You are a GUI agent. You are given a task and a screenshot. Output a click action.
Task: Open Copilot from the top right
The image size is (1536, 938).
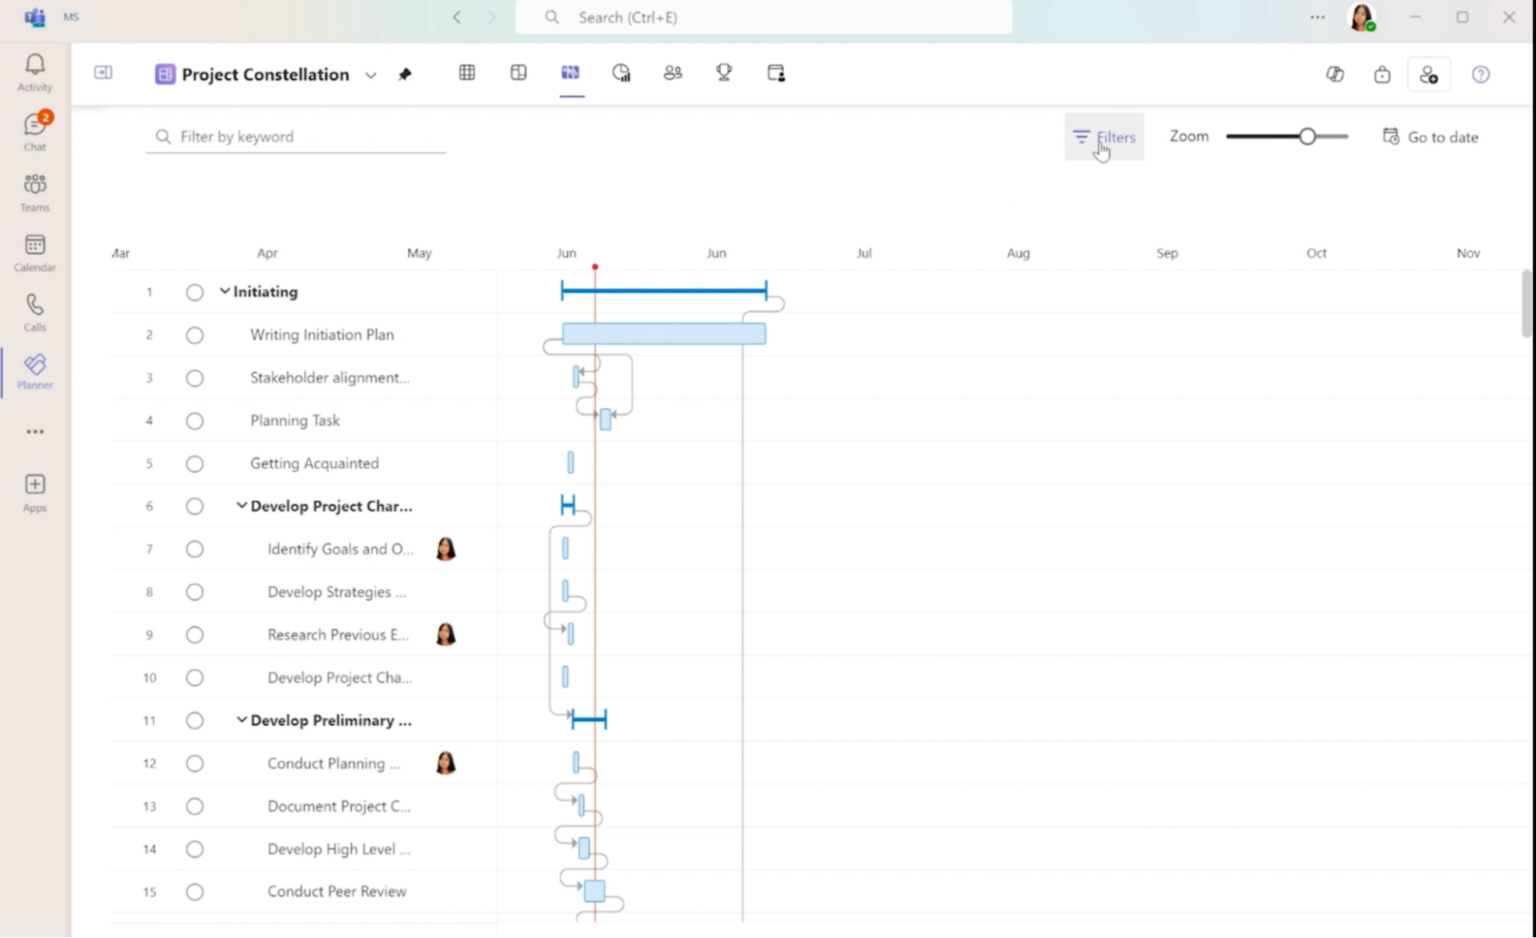1334,73
